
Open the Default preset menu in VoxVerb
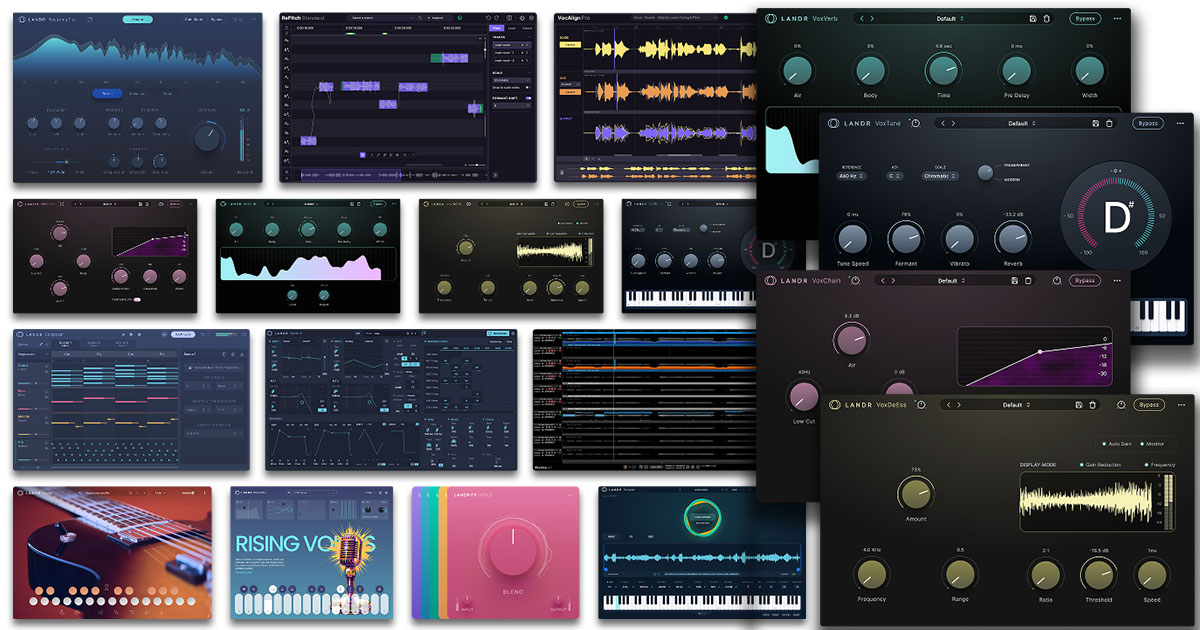[x=950, y=19]
